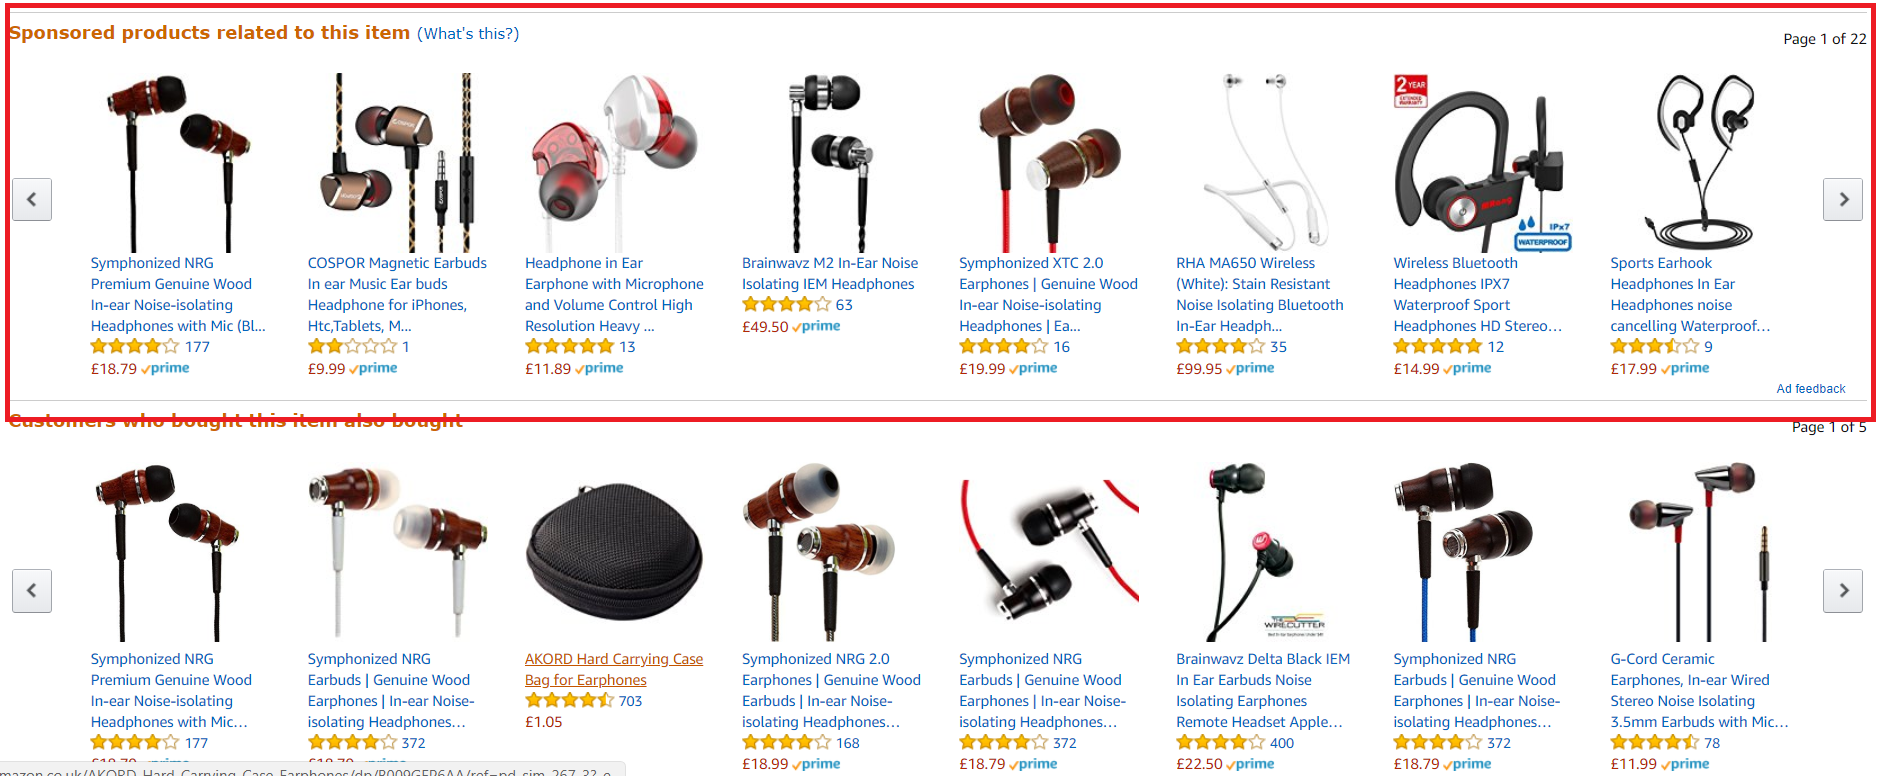Image resolution: width=1880 pixels, height=776 pixels.
Task: Advance the 'also bought' carousel to next page
Action: click(x=1843, y=590)
